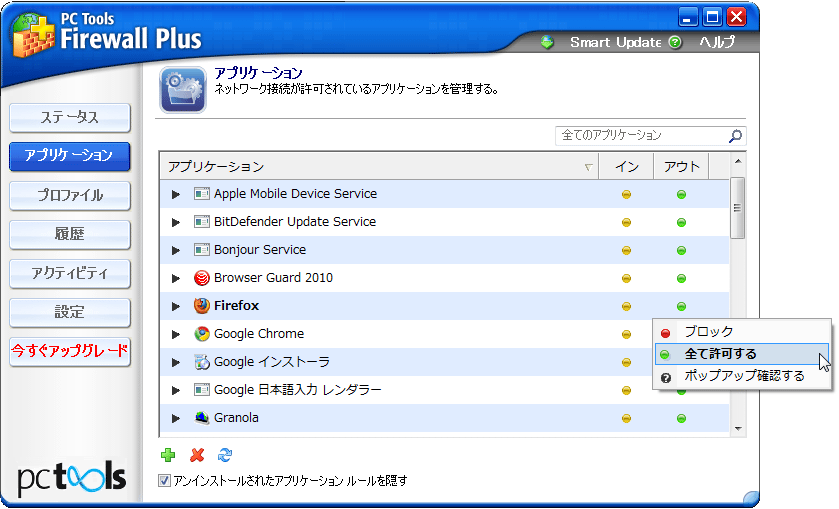Screen dimensions: 839x509
Task: Click inbound status dot for Bonjour Service
Action: point(626,250)
